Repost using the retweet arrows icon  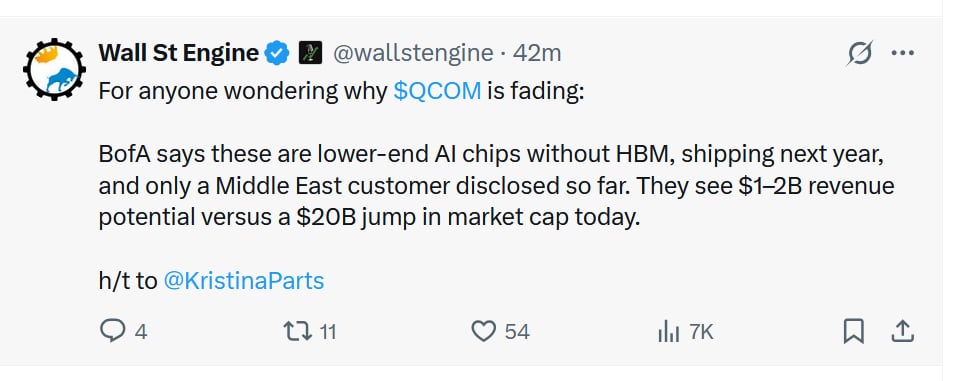(x=298, y=332)
